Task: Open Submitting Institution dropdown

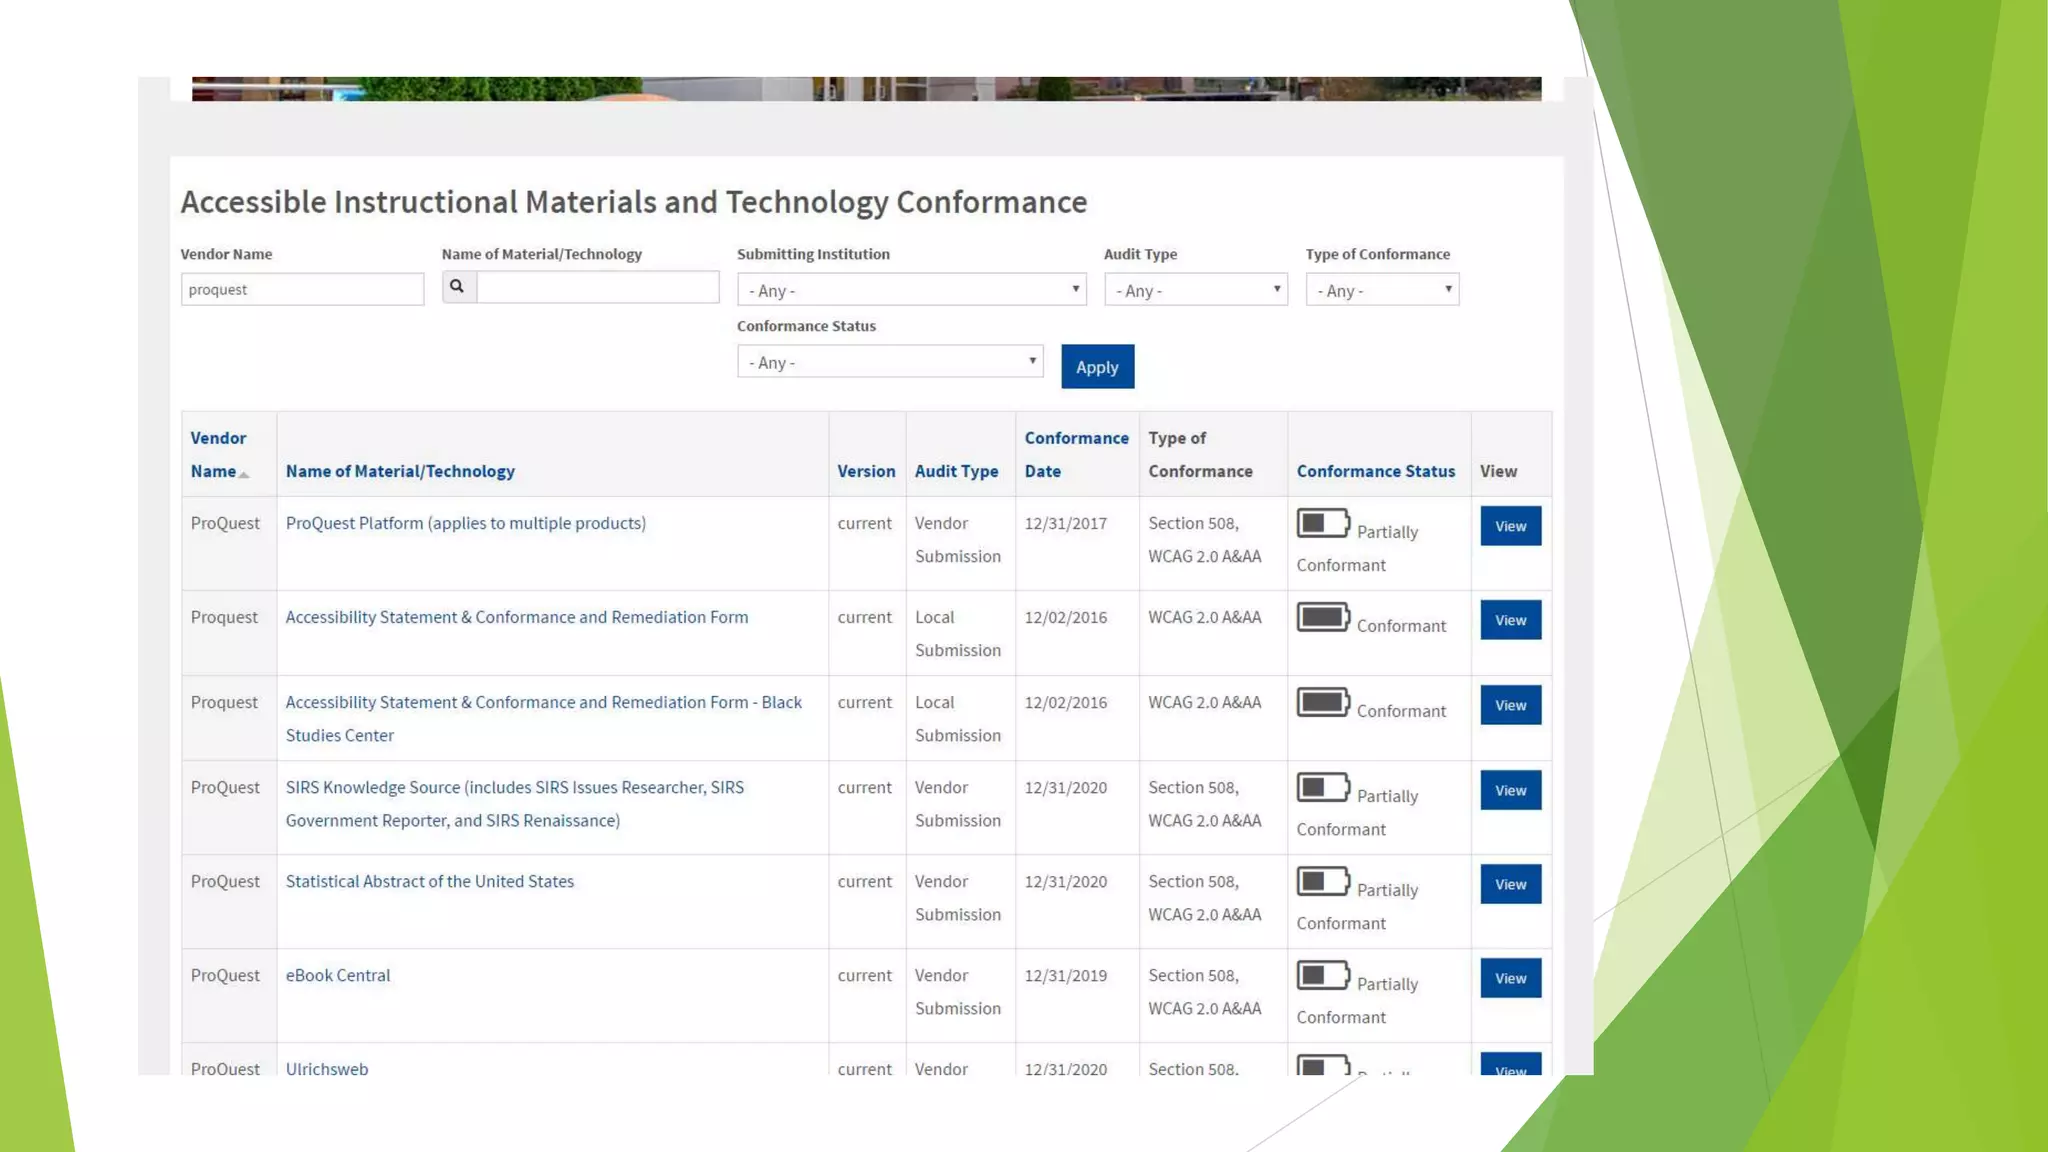Action: pyautogui.click(x=911, y=290)
